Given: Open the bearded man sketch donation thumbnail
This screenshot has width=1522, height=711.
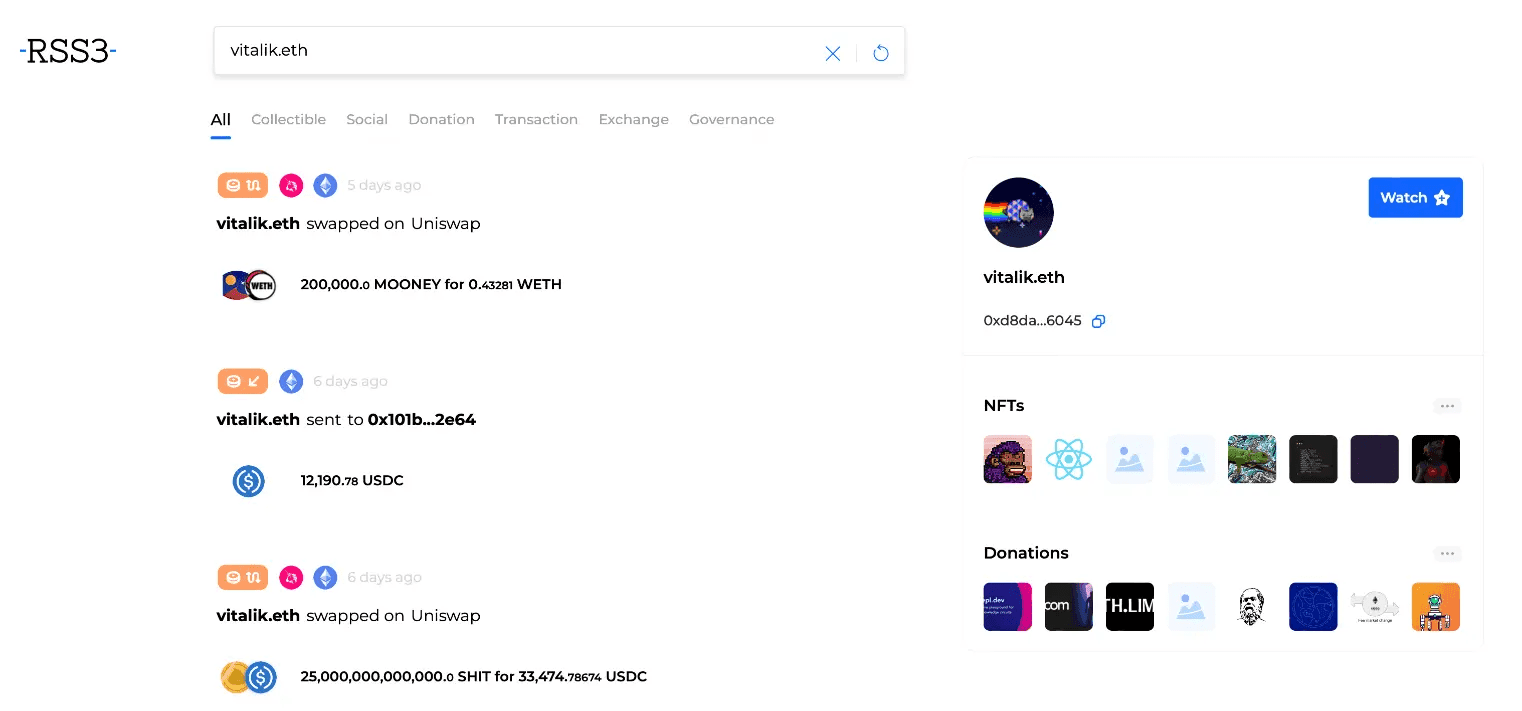Looking at the screenshot, I should (x=1252, y=607).
